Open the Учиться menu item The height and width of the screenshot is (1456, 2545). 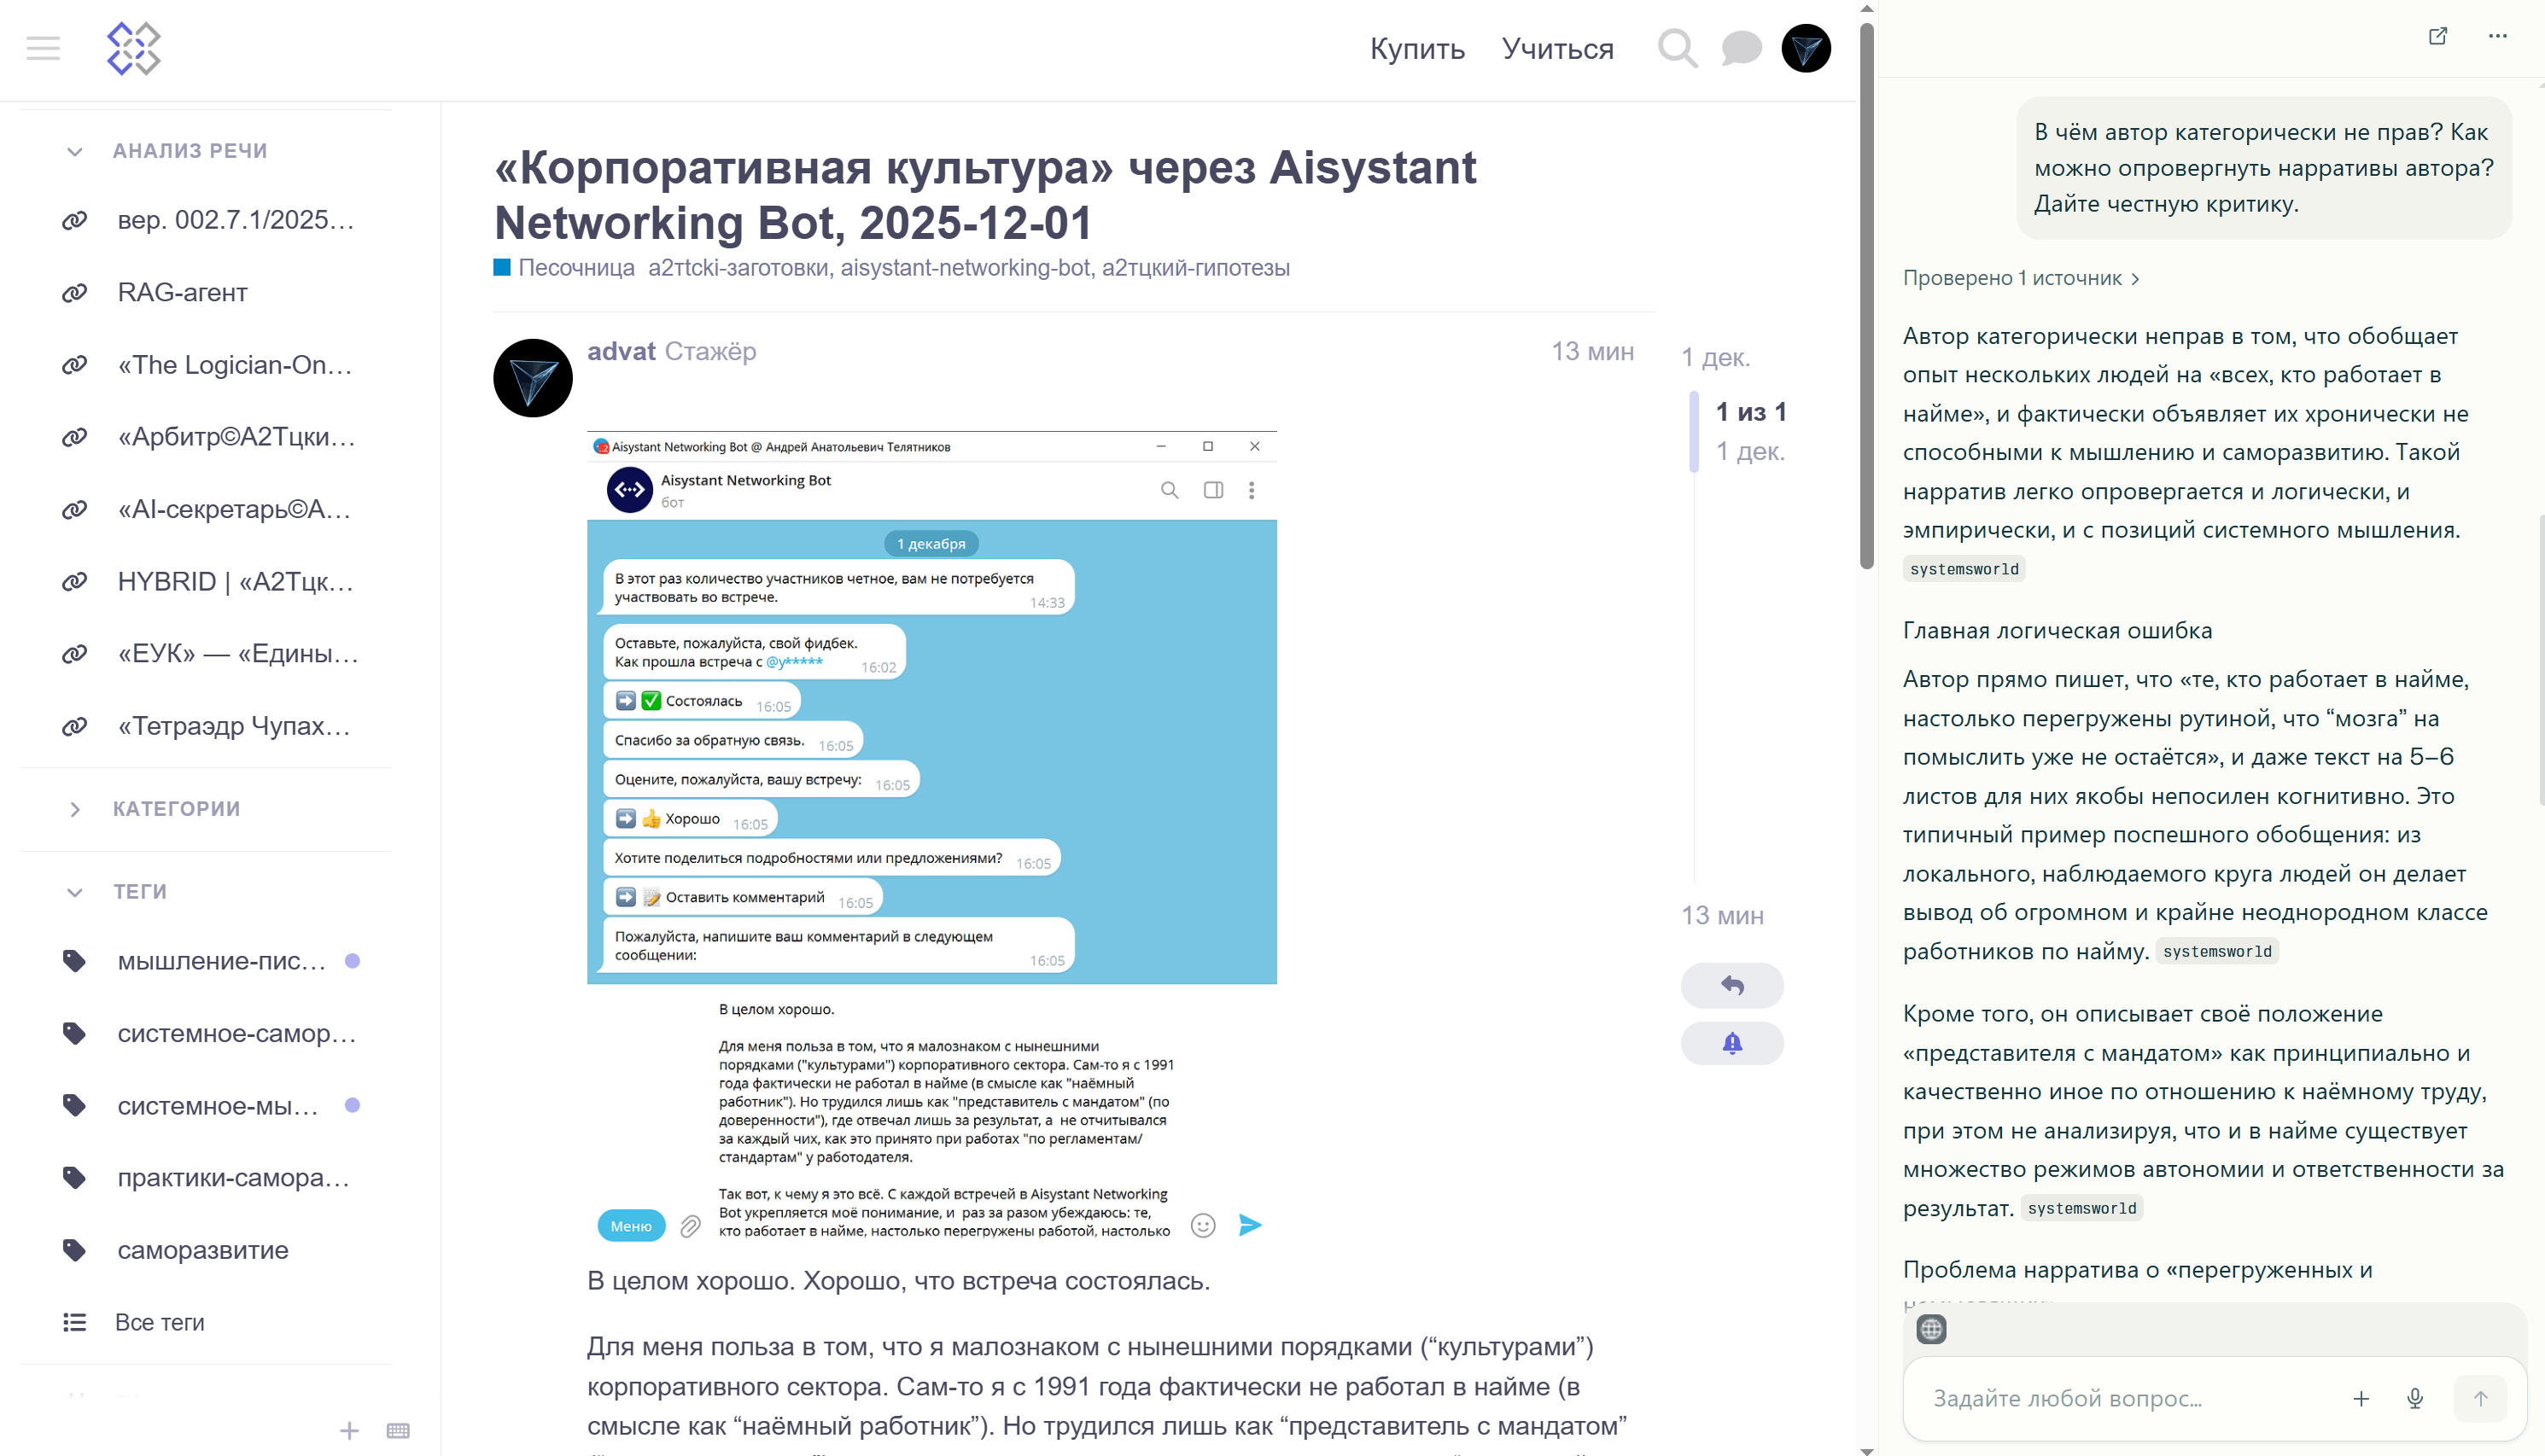1557,49
